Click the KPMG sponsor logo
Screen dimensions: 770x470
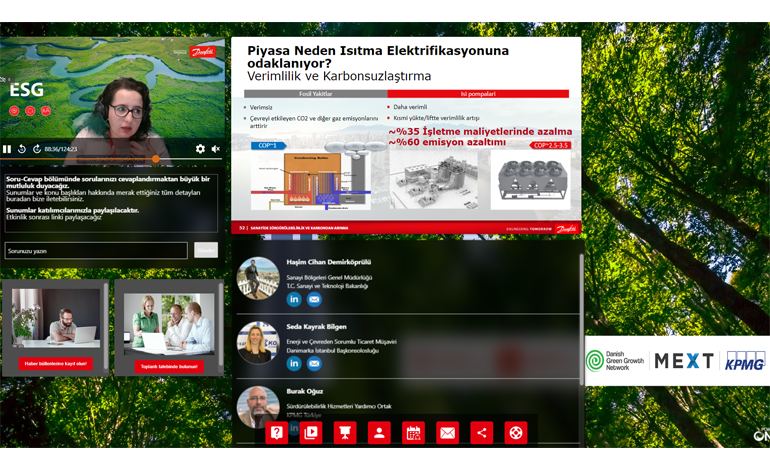click(745, 361)
